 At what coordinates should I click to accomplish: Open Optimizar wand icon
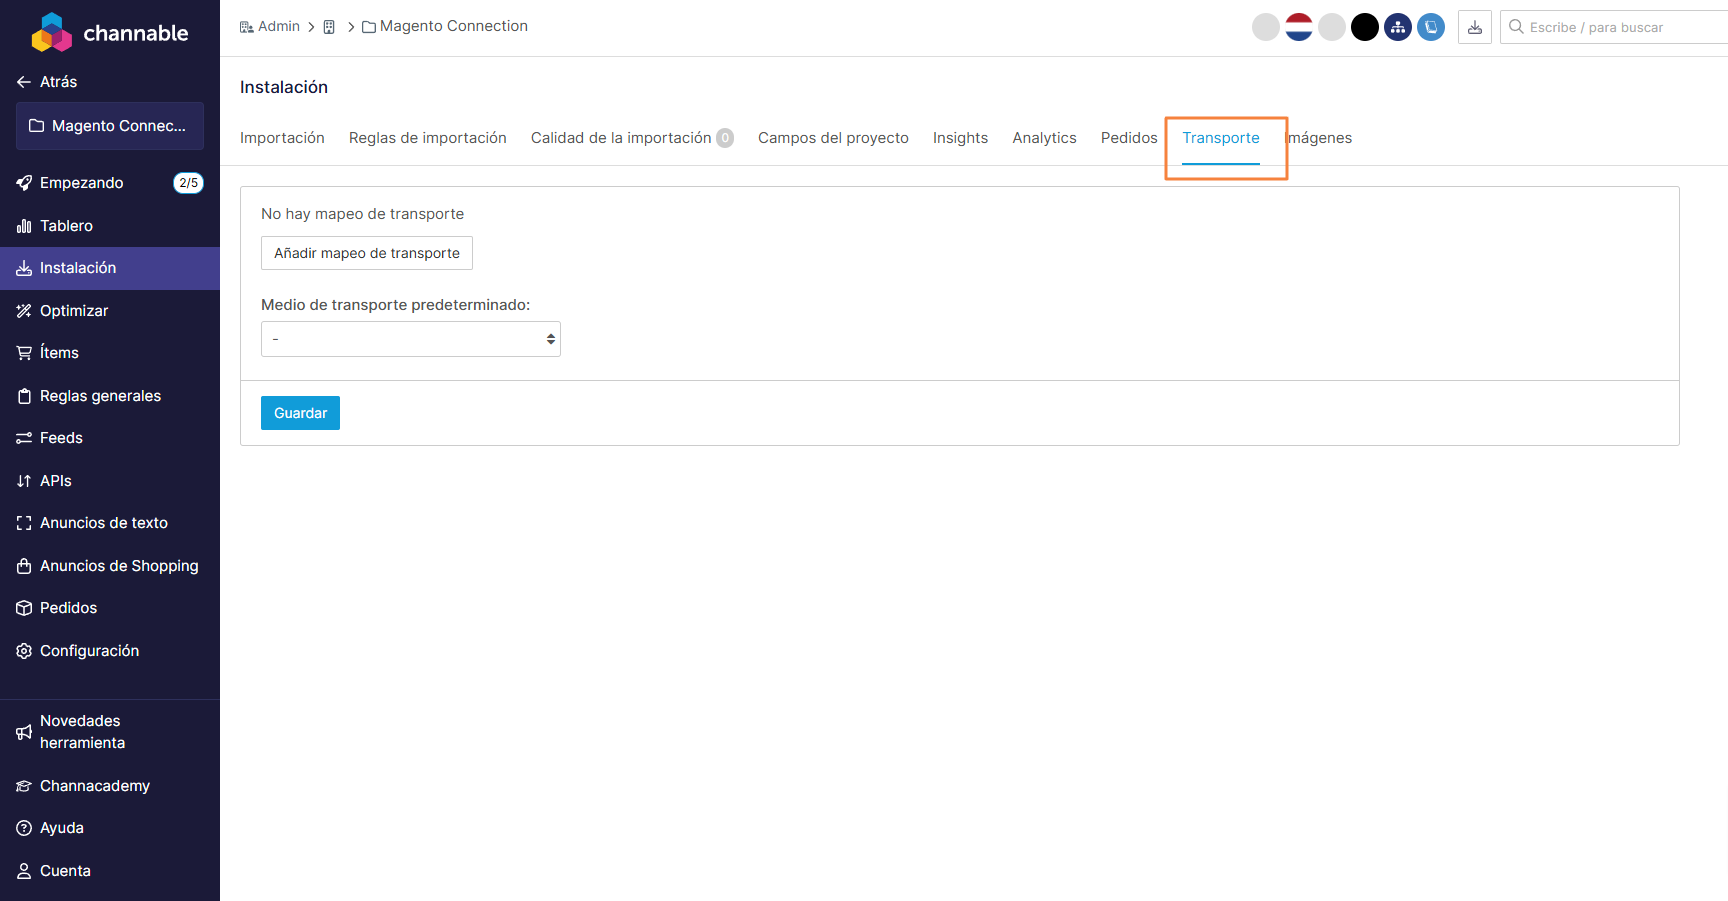coord(24,311)
